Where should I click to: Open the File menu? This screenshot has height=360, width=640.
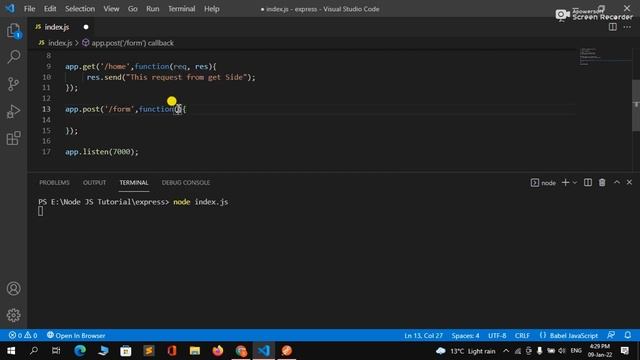pyautogui.click(x=29, y=9)
